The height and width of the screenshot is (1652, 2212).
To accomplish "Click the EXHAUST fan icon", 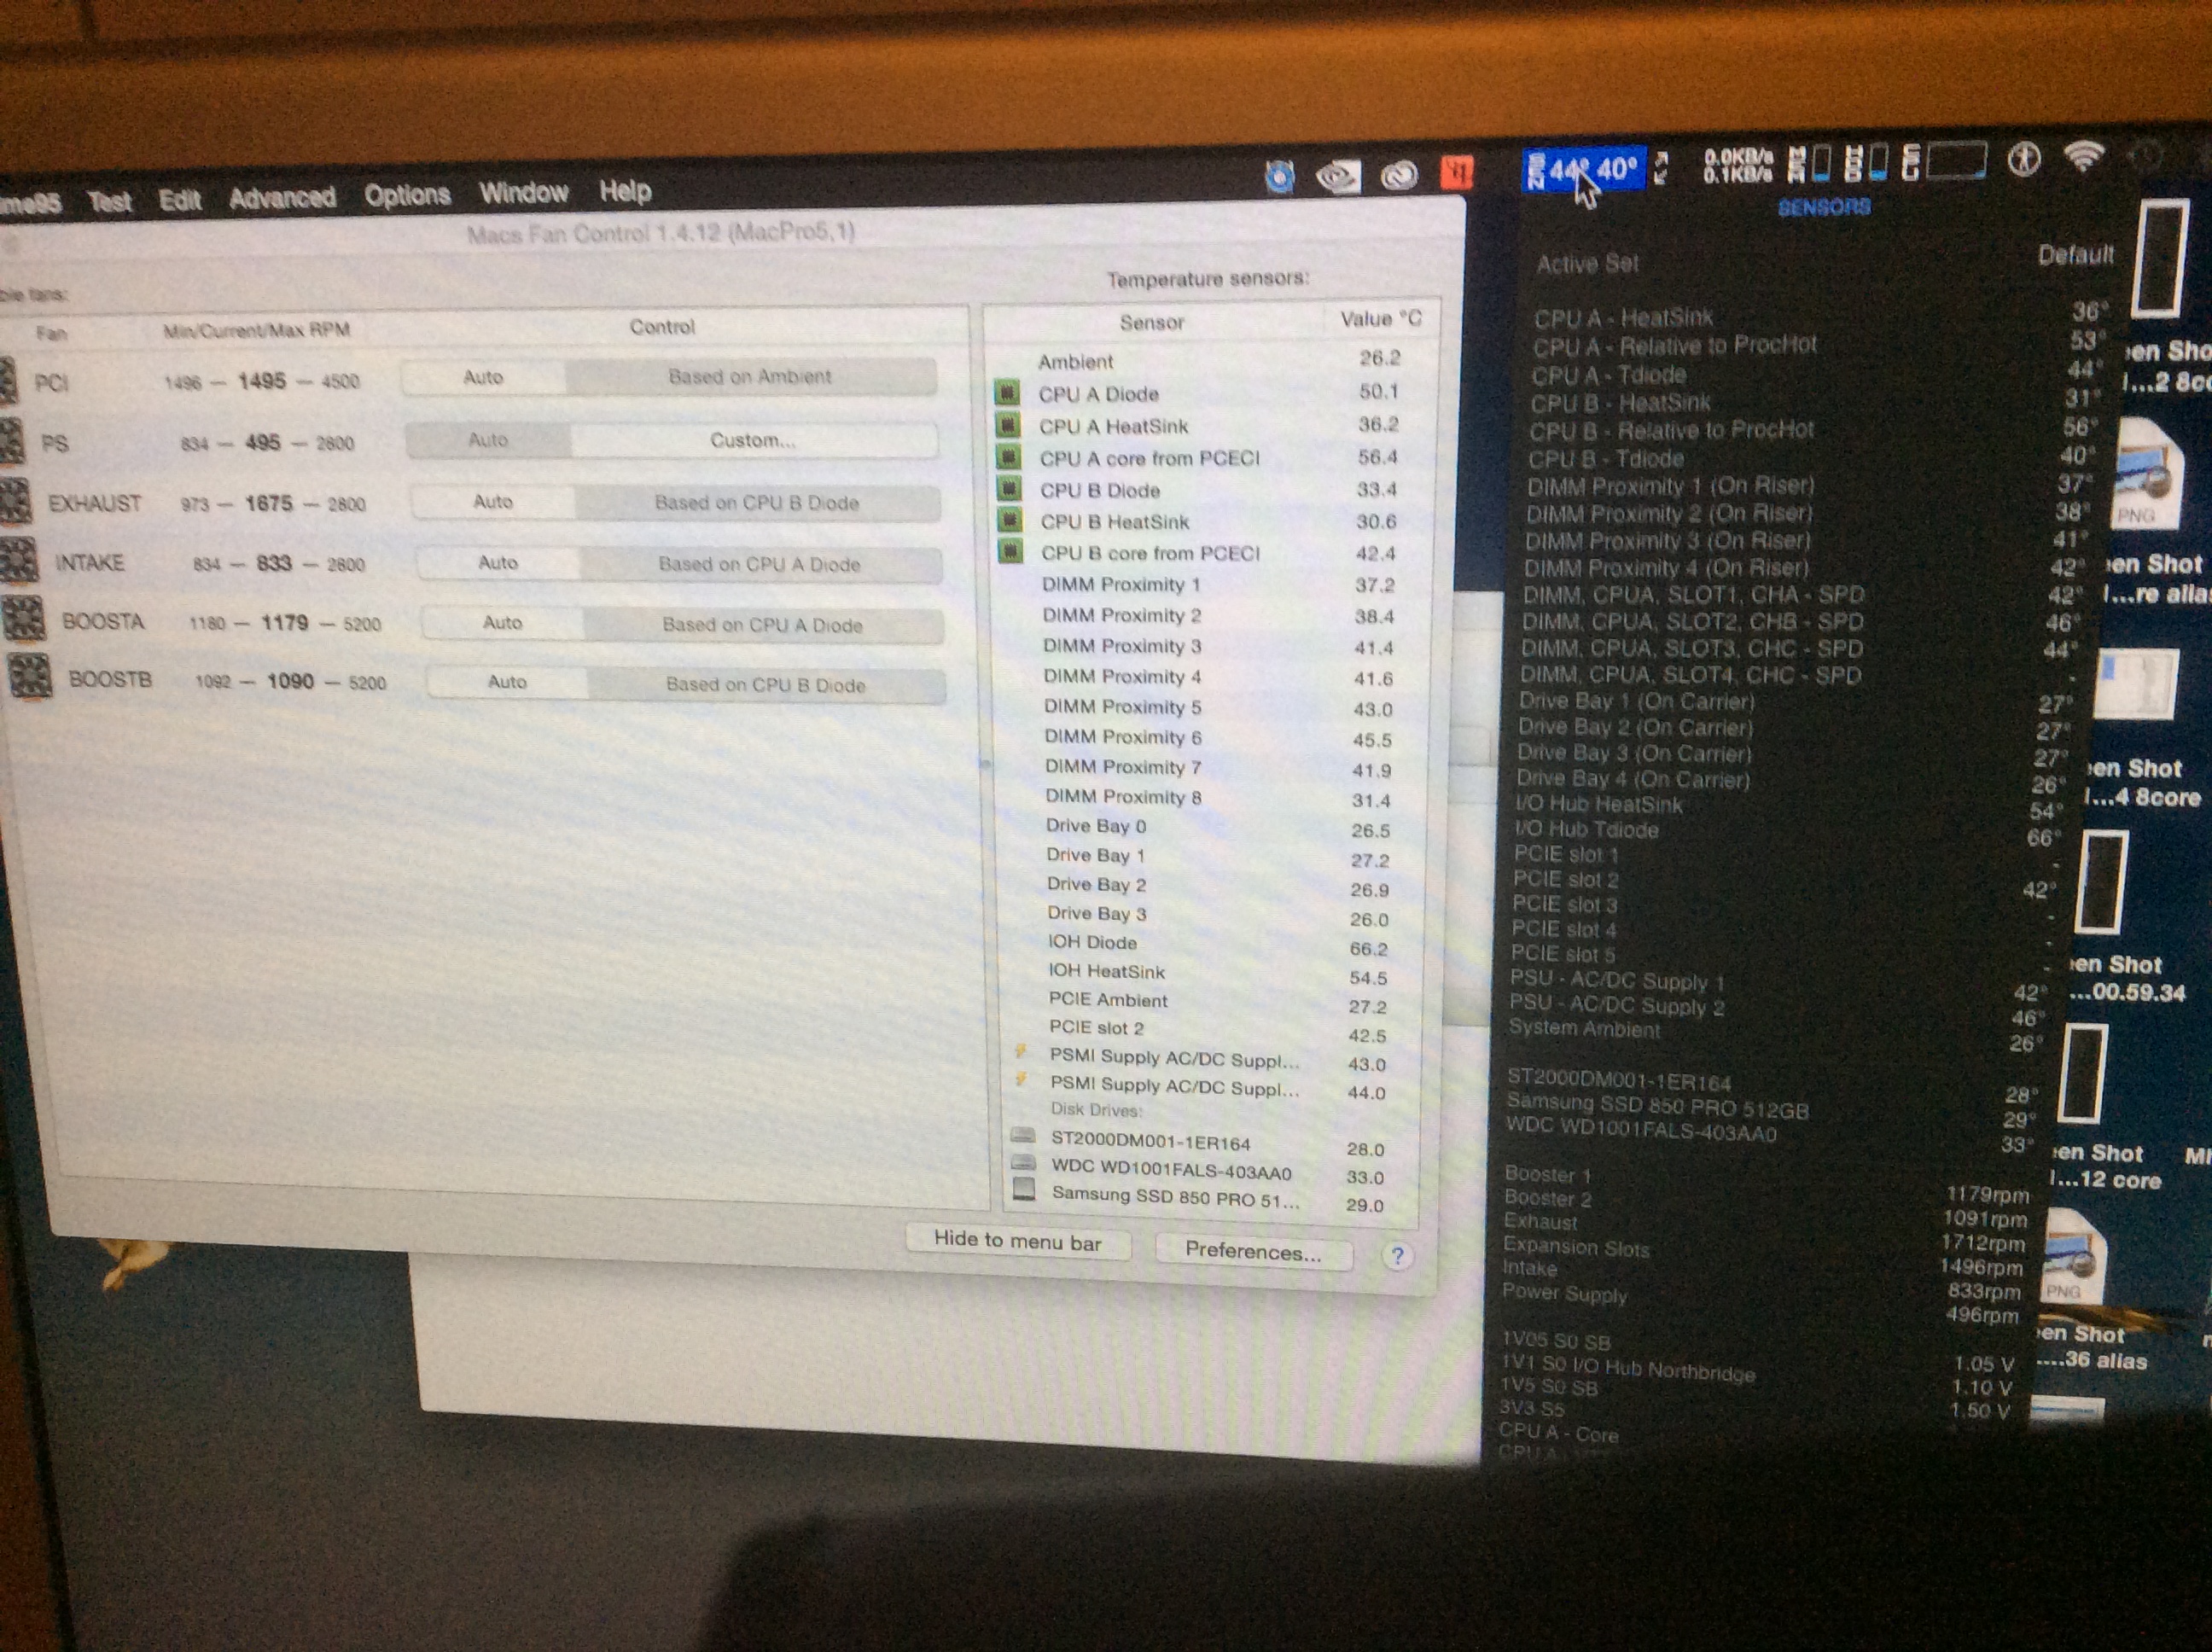I will 16,501.
